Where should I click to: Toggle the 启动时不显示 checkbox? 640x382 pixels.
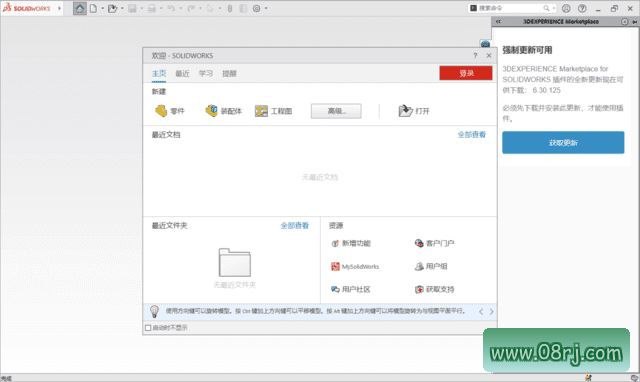coord(148,328)
